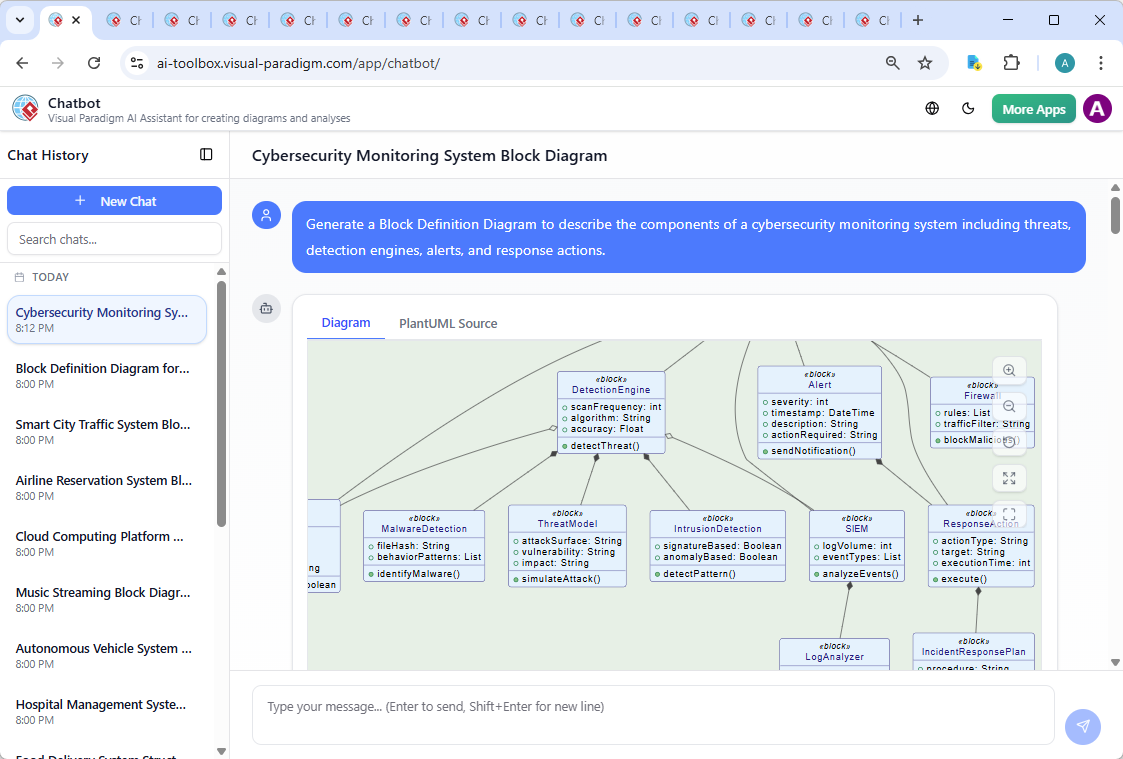The height and width of the screenshot is (759, 1123).
Task: Collapse the Chat History panel
Action: pos(206,154)
